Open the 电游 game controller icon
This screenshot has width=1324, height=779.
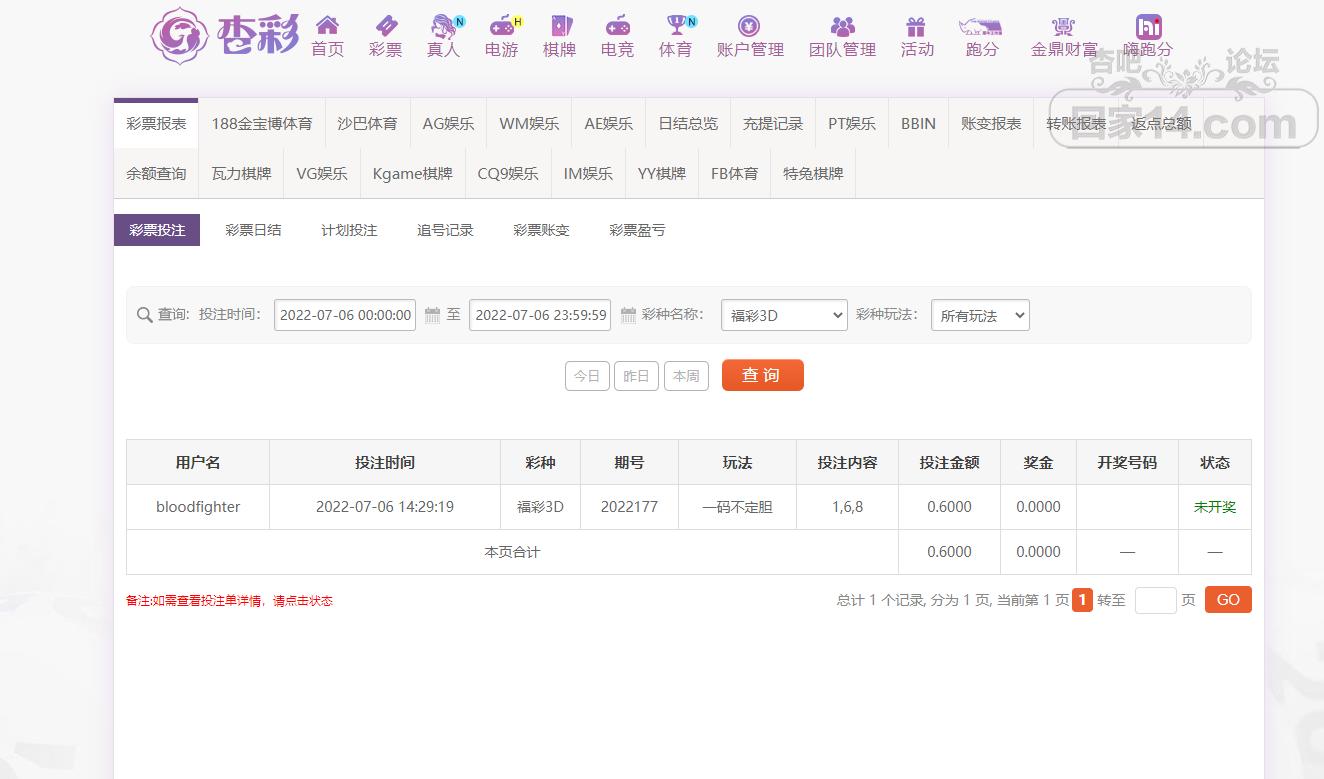tap(501, 26)
